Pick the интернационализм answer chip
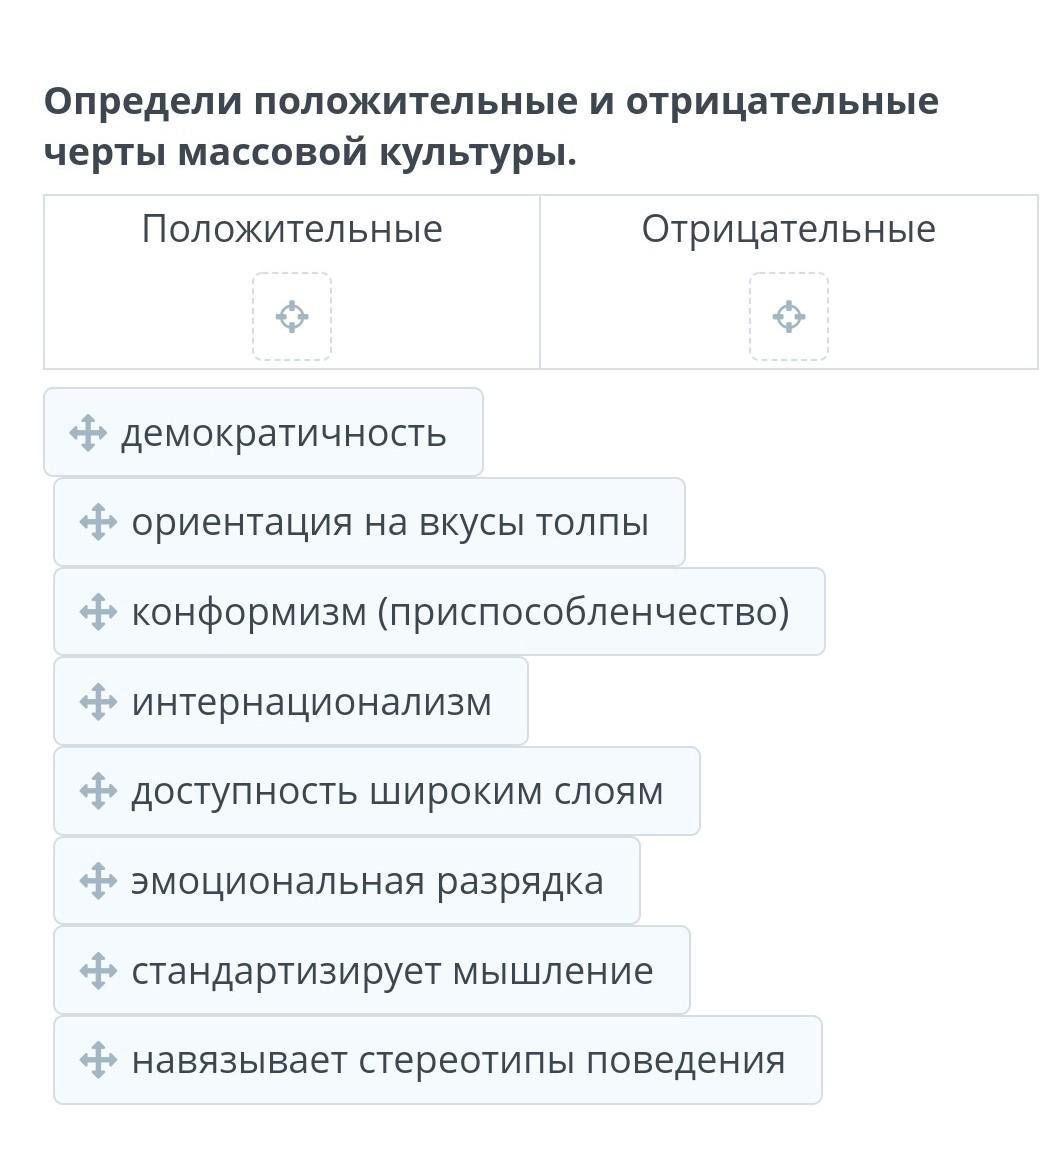This screenshot has width=1052, height=1170. pyautogui.click(x=311, y=701)
